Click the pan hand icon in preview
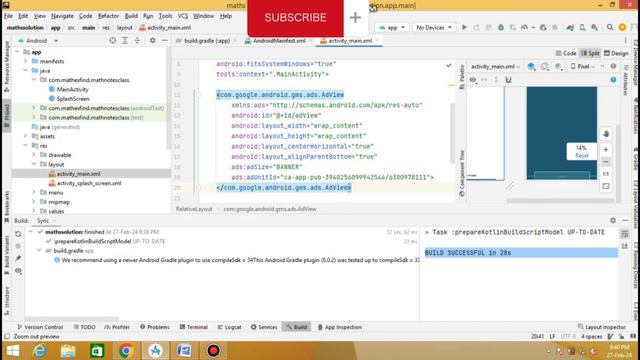This screenshot has width=640, height=360. (606, 133)
